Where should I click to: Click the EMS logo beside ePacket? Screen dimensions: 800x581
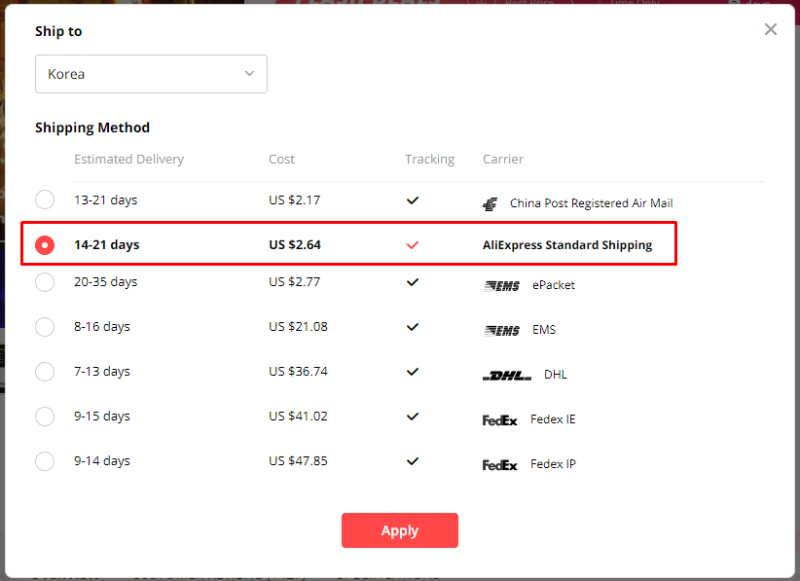pyautogui.click(x=502, y=286)
